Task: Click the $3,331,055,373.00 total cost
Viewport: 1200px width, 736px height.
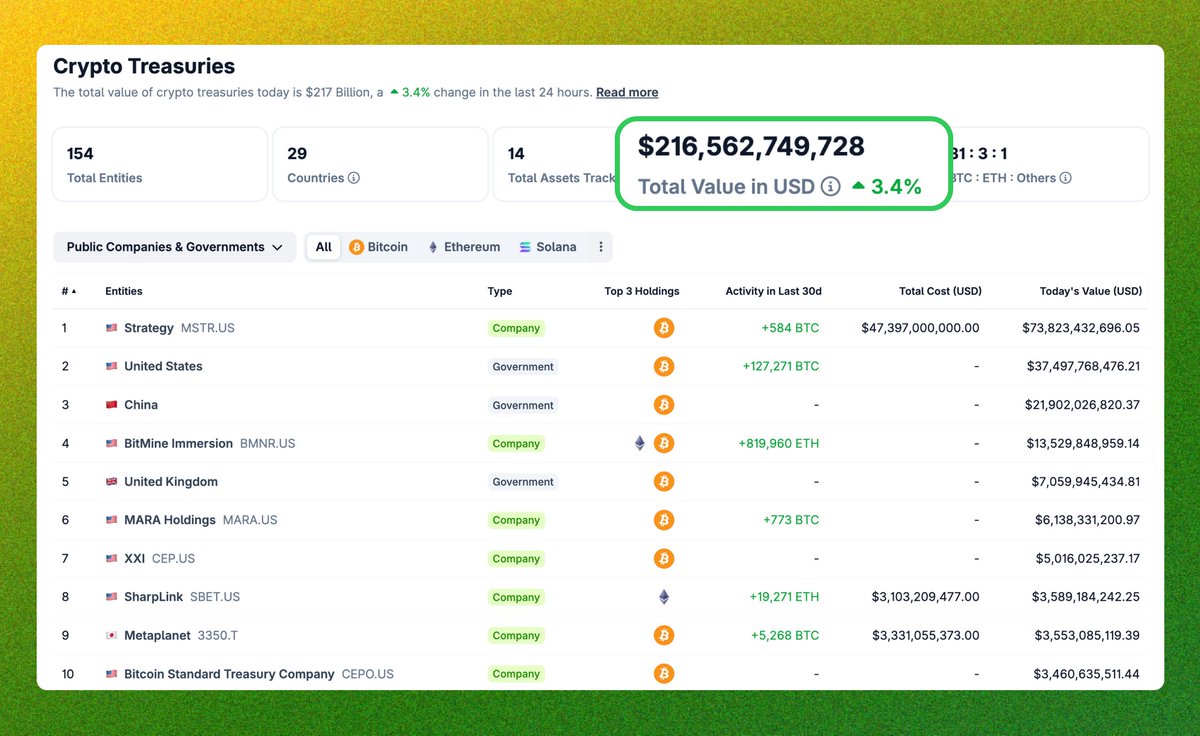Action: (926, 635)
